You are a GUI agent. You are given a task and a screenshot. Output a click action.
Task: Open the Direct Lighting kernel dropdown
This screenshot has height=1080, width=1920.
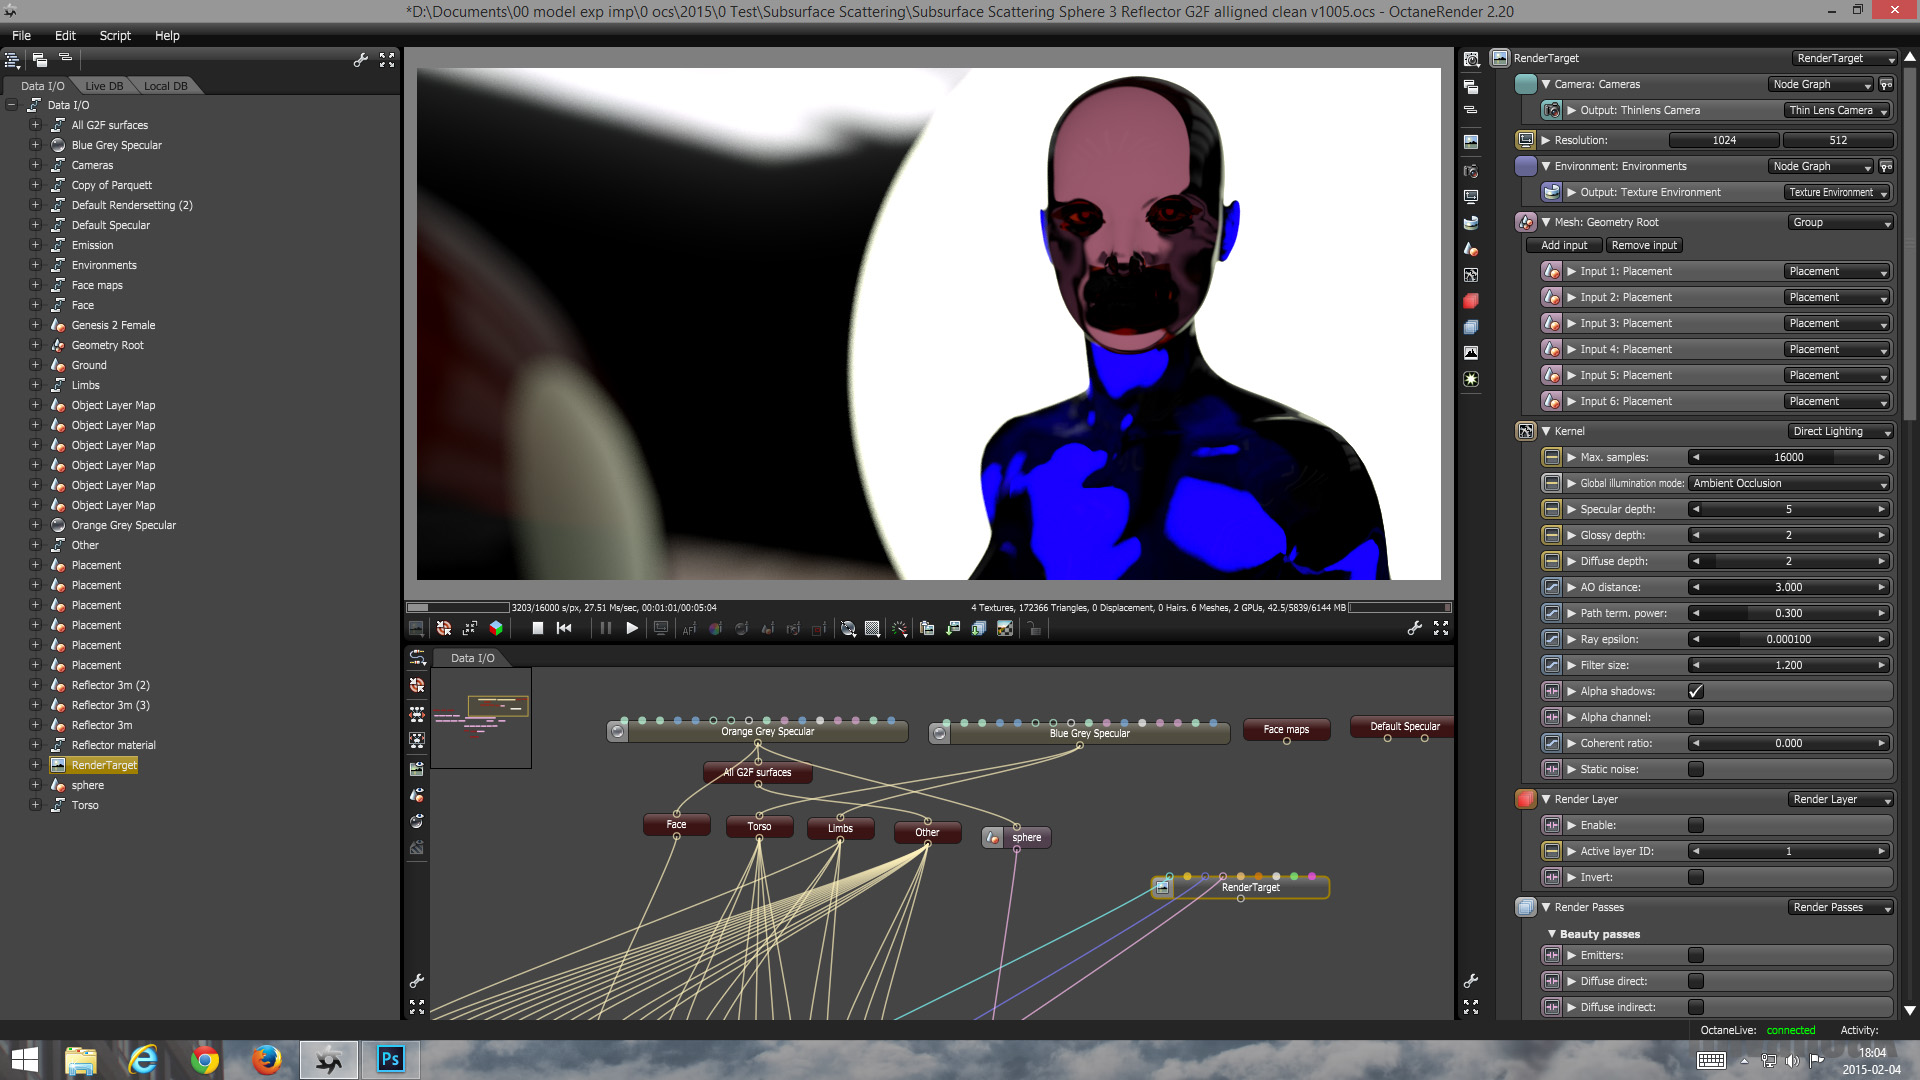(1840, 431)
